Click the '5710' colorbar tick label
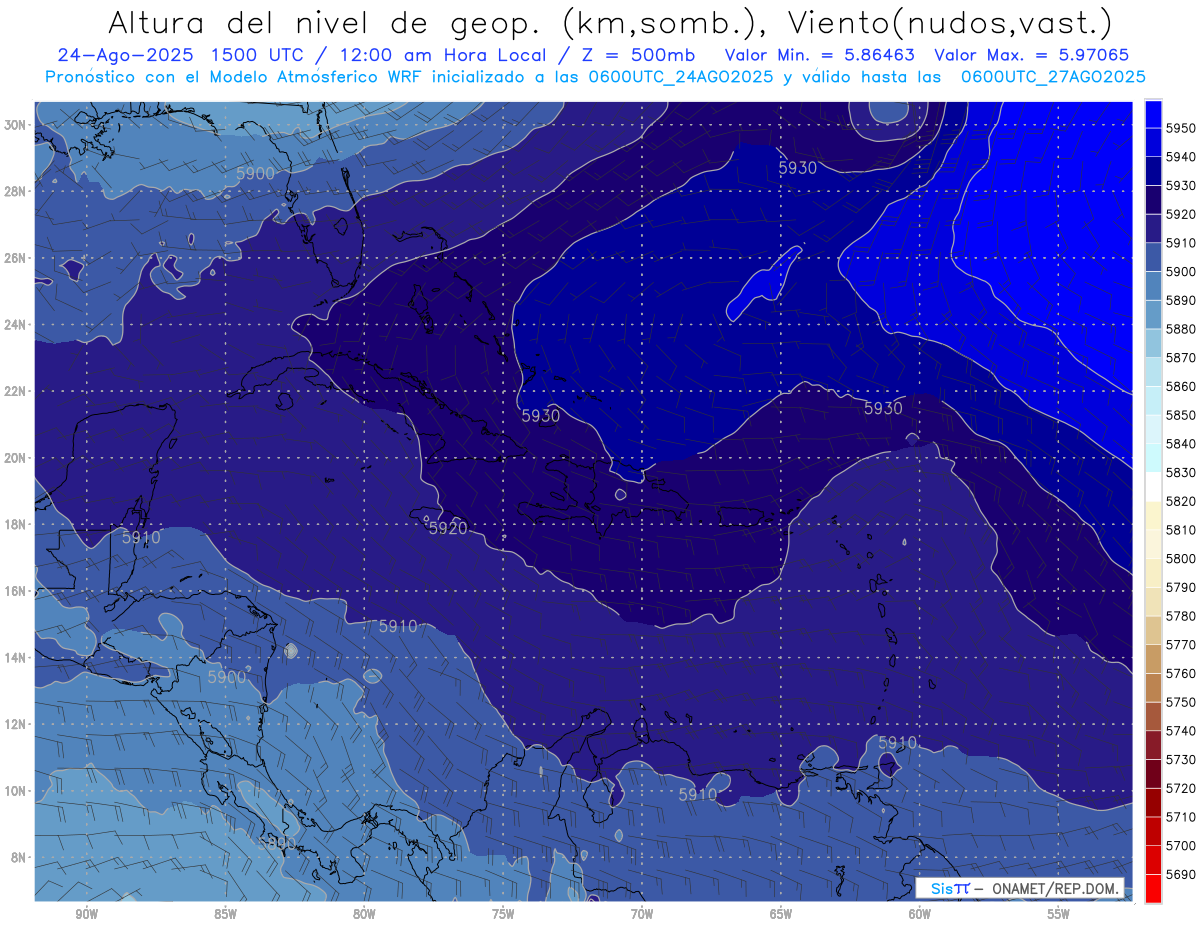Viewport: 1200px width, 927px height. pyautogui.click(x=1181, y=817)
